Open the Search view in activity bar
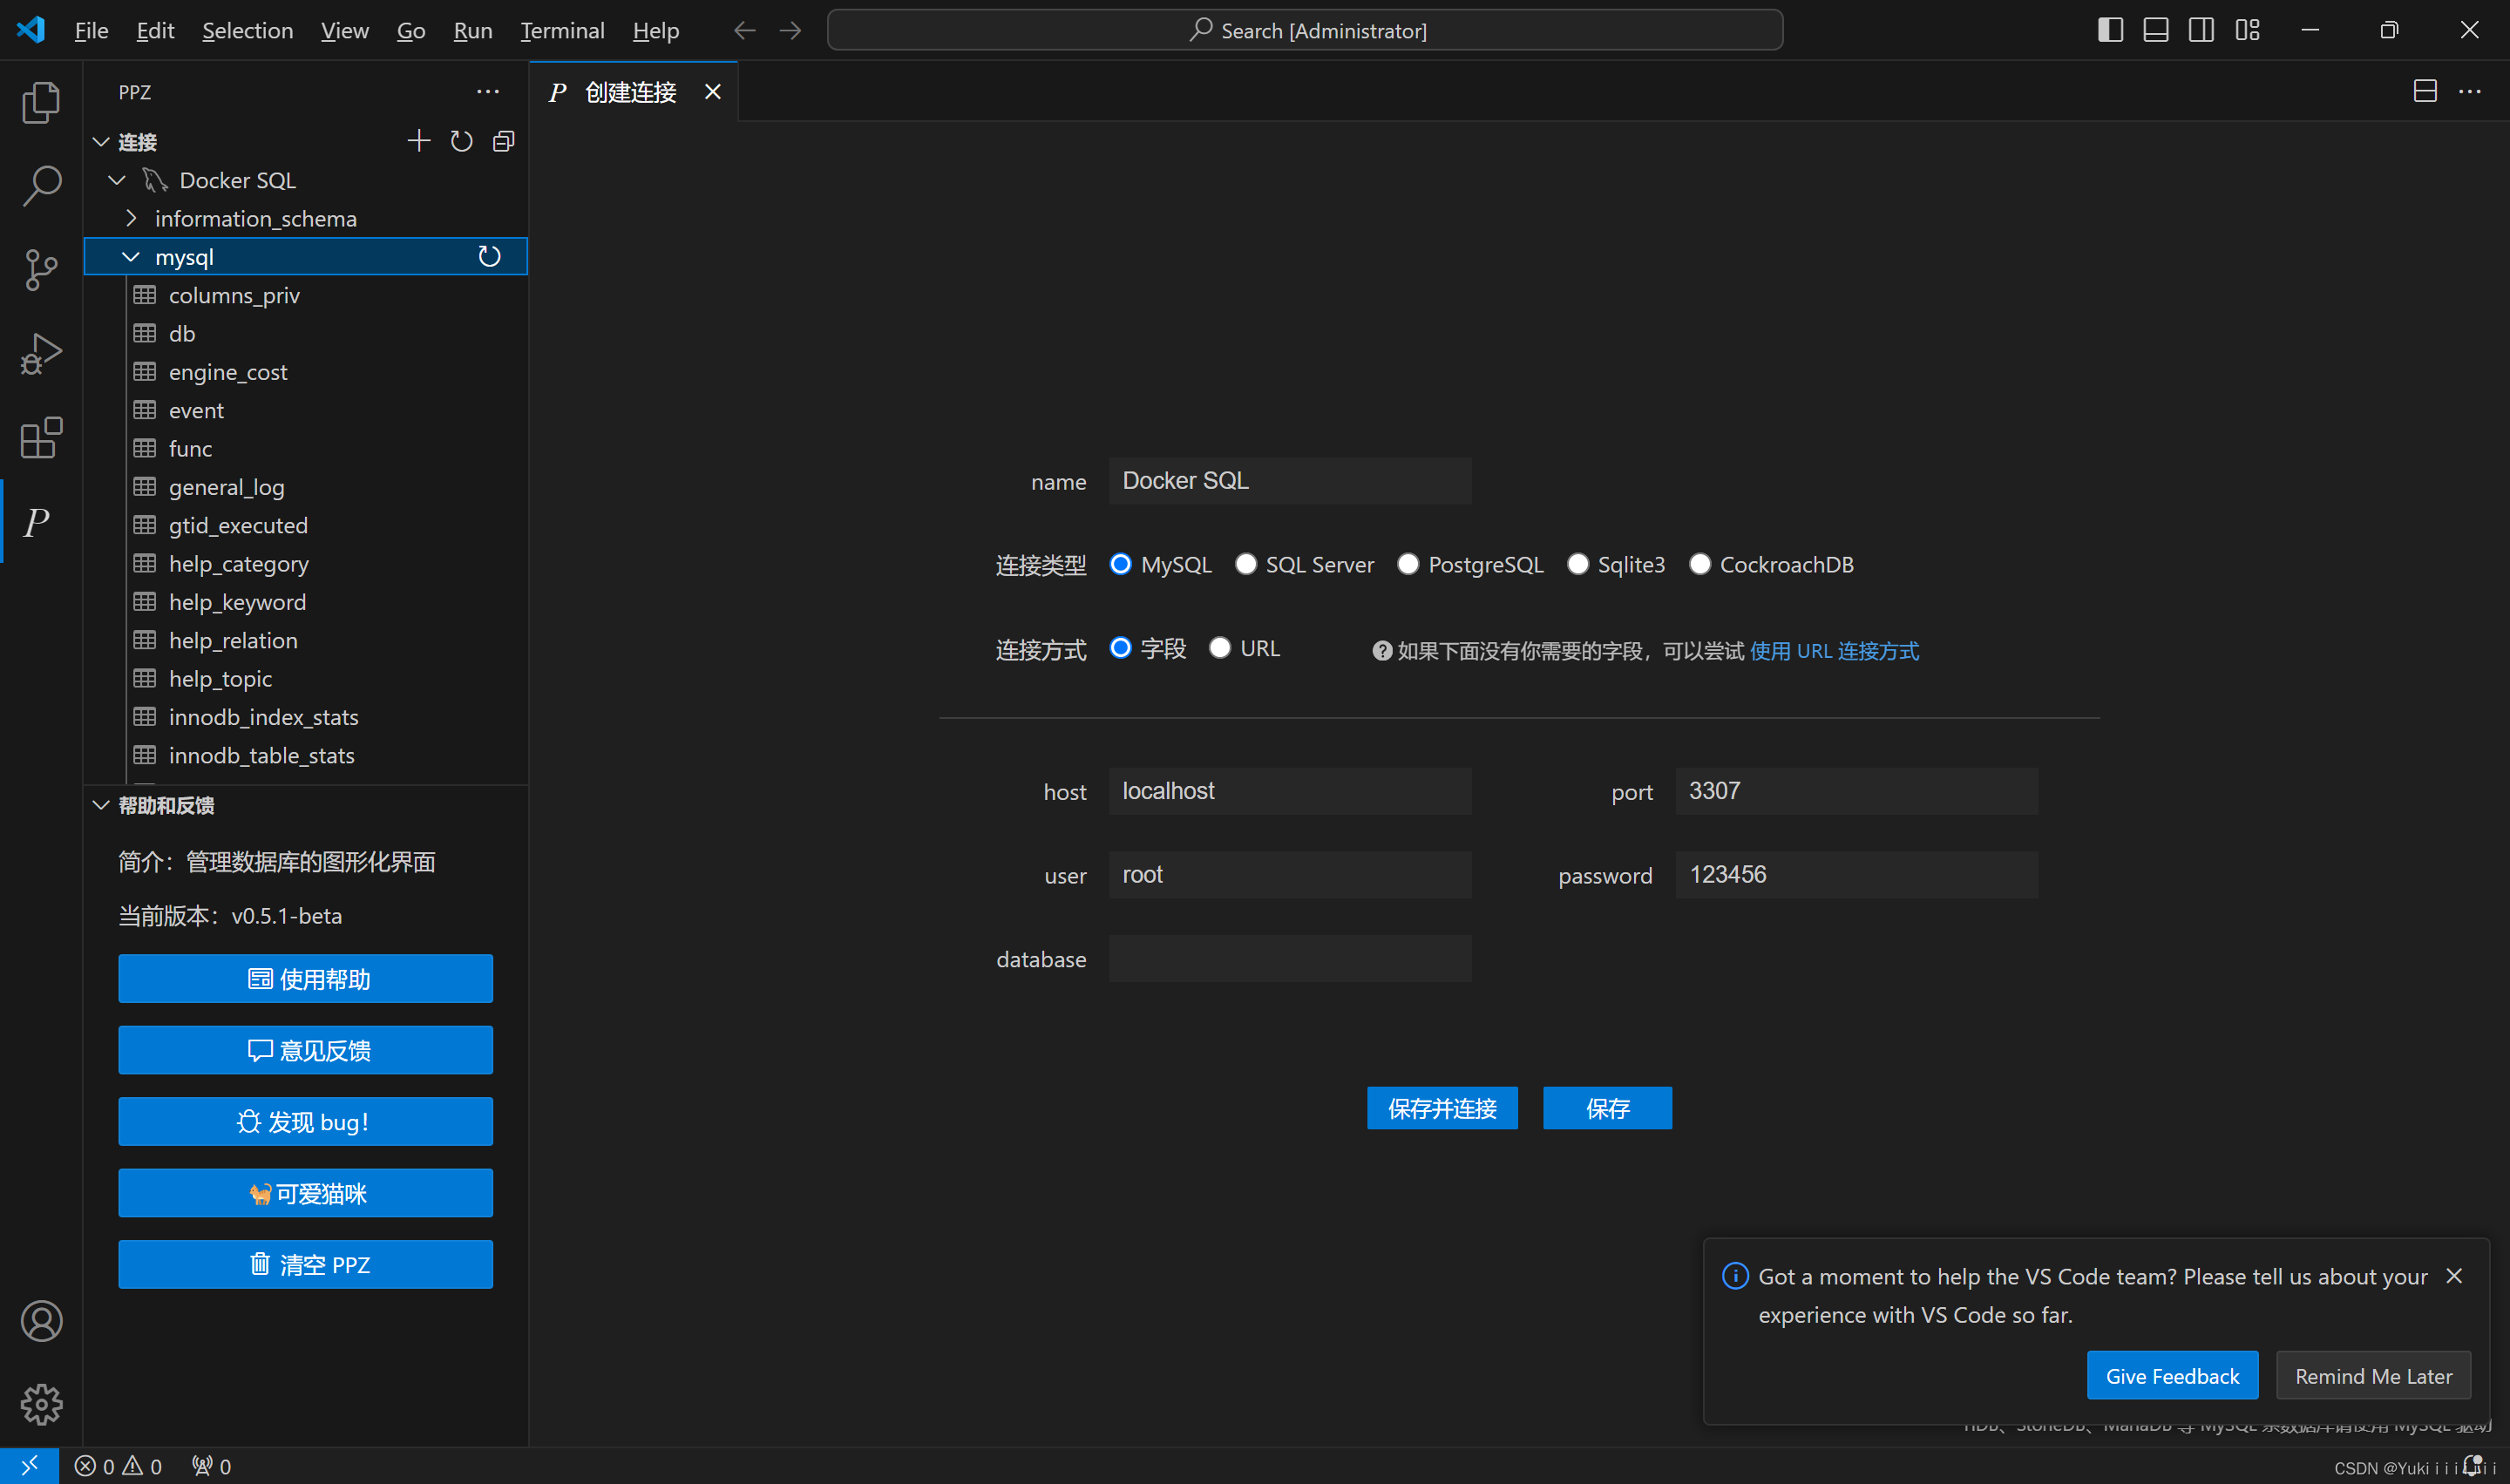 click(x=41, y=186)
